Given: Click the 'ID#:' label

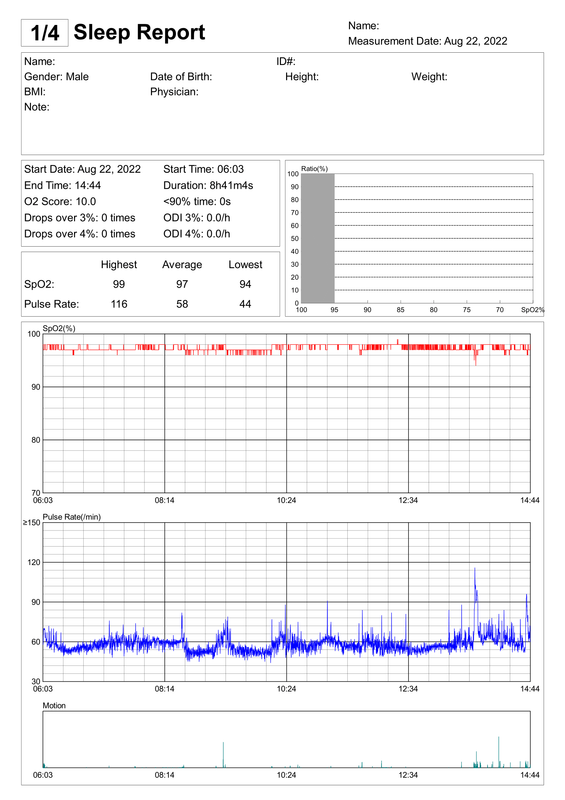Looking at the screenshot, I should [286, 62].
